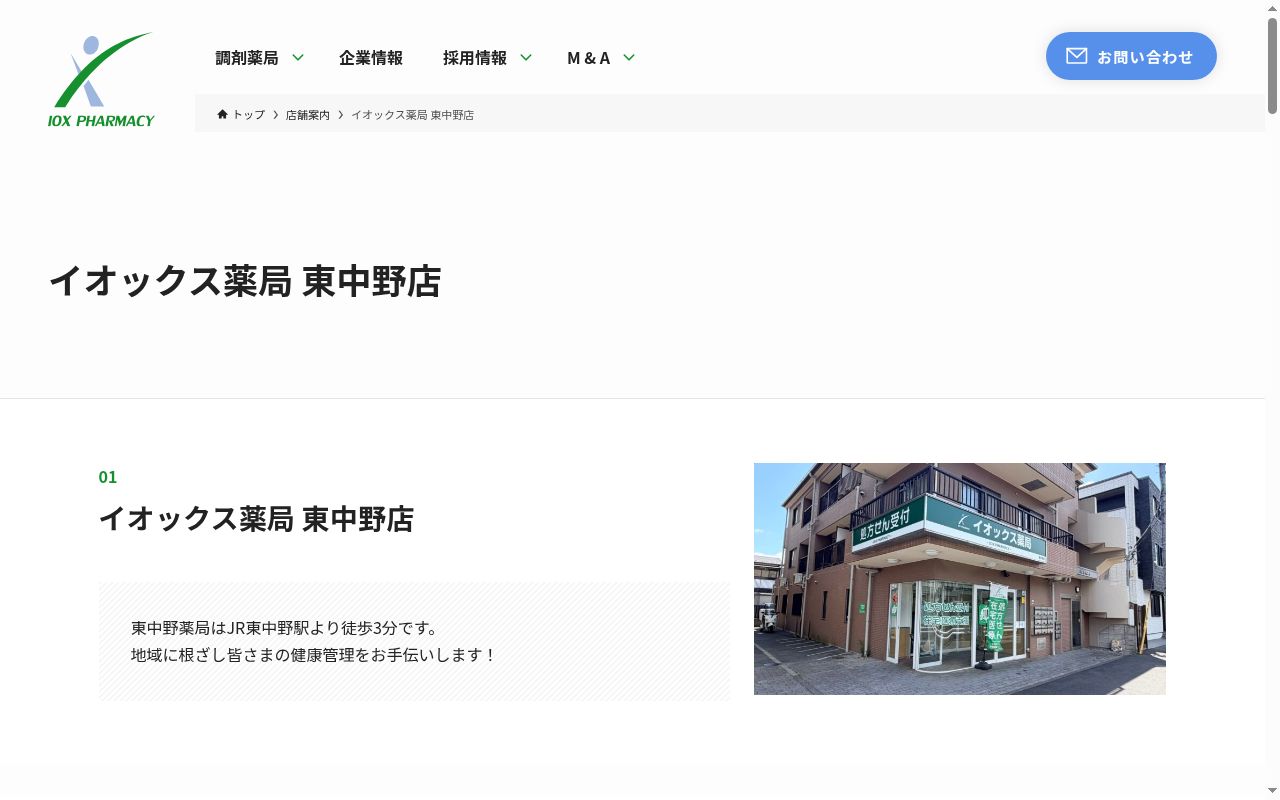Click text 地域に根ざし皆さまの健康管理をお手伝いします！

pyautogui.click(x=314, y=655)
